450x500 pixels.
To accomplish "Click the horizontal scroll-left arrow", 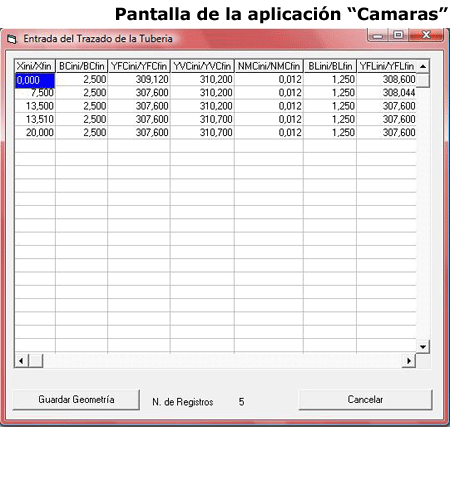I will coord(21,361).
